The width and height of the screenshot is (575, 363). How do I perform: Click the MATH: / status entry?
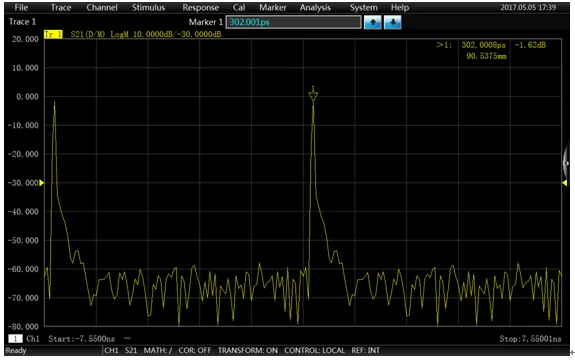coord(158,351)
